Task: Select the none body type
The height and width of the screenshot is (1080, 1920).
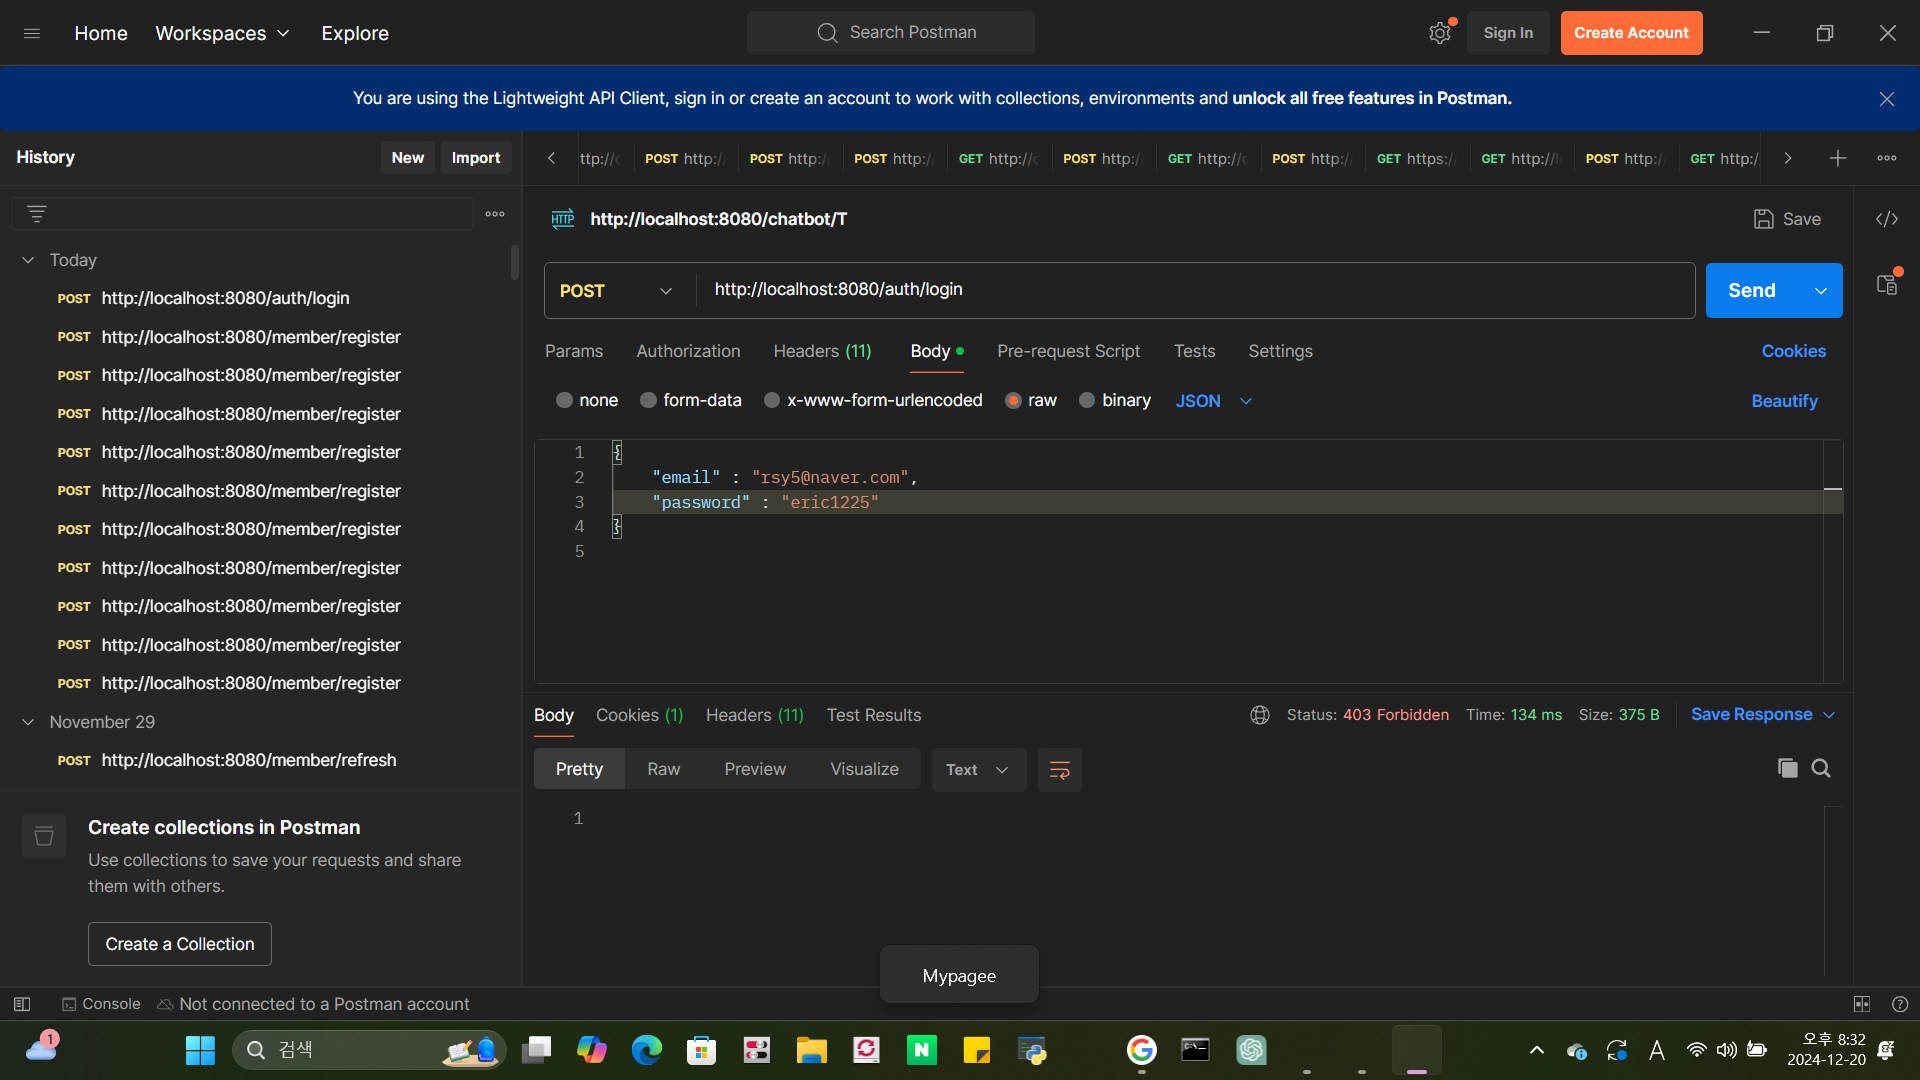Action: pyautogui.click(x=565, y=401)
